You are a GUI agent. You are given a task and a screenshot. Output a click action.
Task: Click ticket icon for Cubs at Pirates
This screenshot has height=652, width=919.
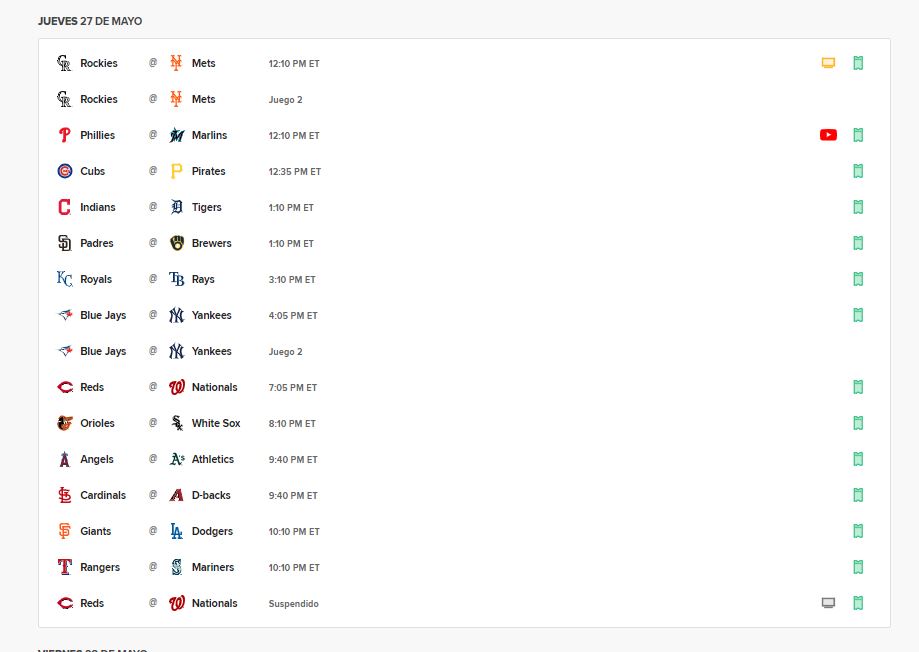point(858,171)
